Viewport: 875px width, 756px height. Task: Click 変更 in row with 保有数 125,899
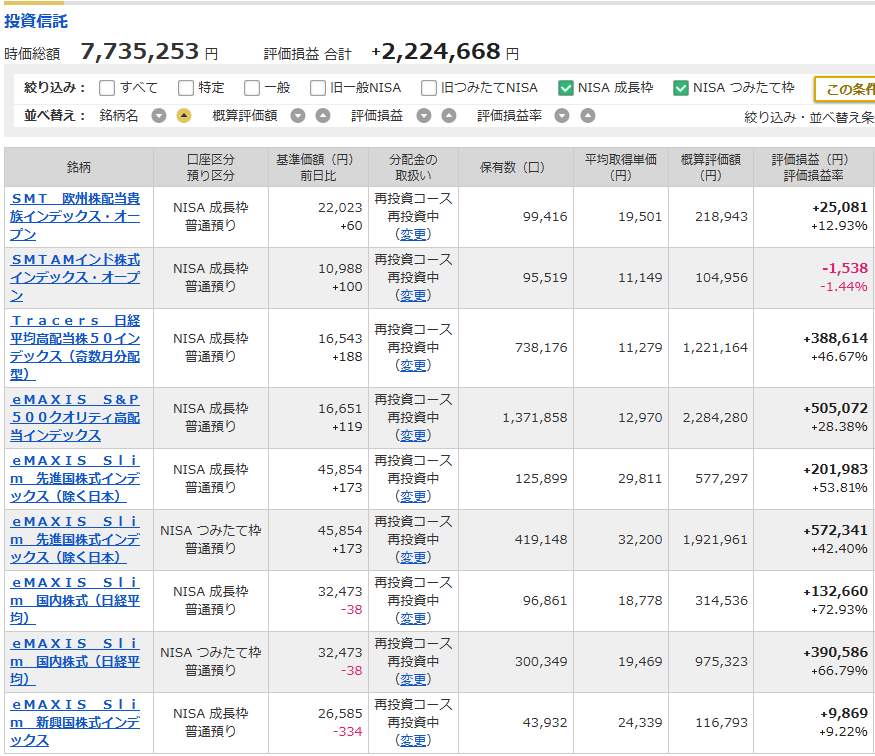click(x=413, y=496)
